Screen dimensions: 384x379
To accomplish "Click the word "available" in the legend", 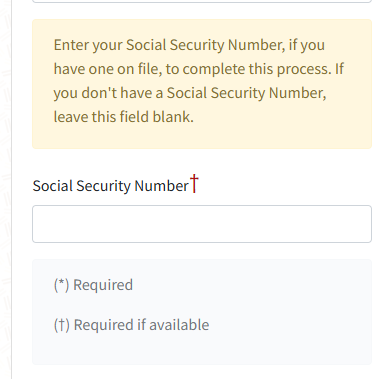I will (179, 325).
